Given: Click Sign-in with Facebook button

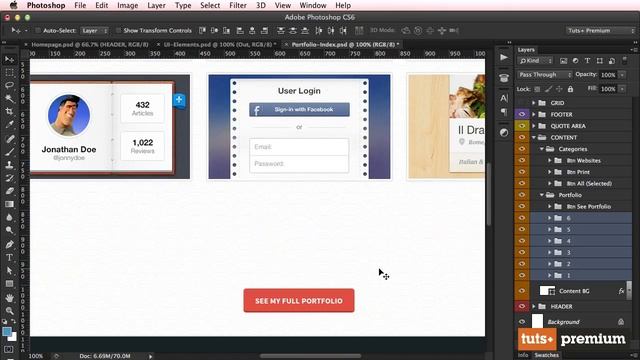Looking at the screenshot, I should (299, 109).
